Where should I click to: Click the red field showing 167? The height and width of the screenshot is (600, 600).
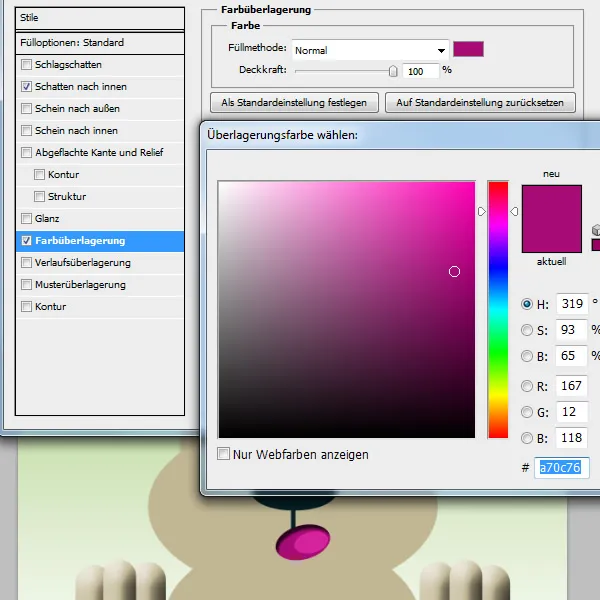[571, 386]
